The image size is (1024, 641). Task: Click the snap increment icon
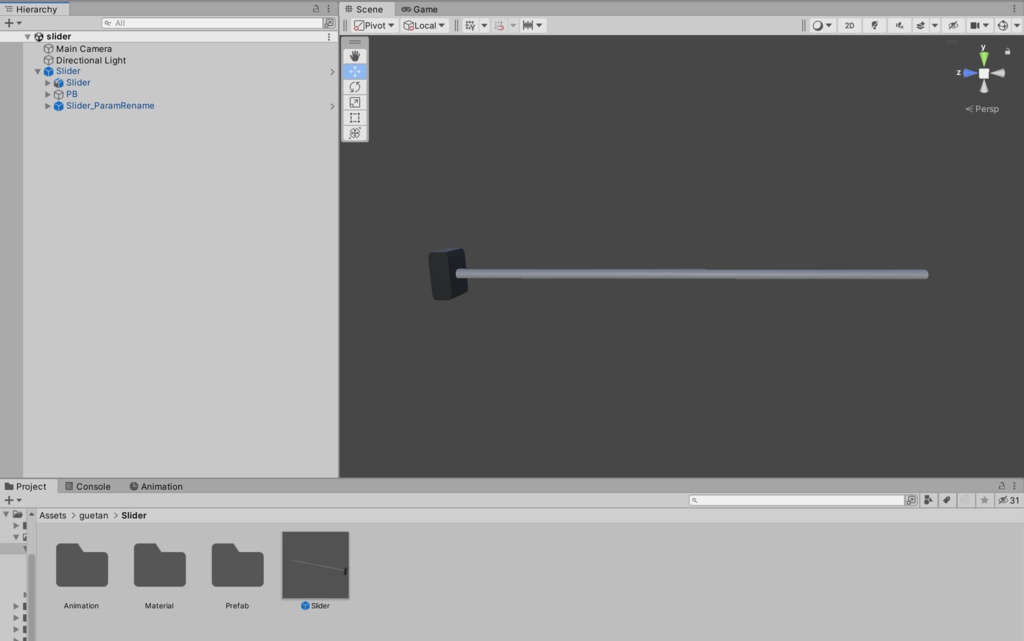(x=500, y=25)
